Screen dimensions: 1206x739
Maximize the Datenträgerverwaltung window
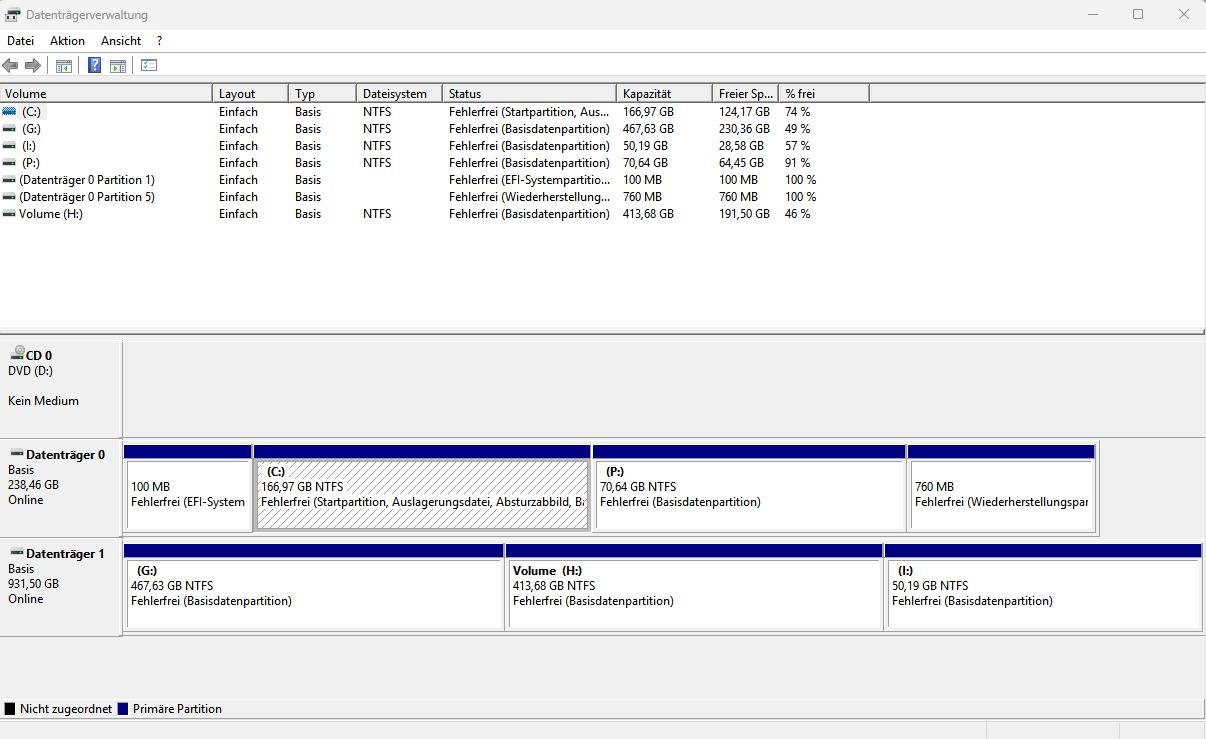[x=1138, y=14]
